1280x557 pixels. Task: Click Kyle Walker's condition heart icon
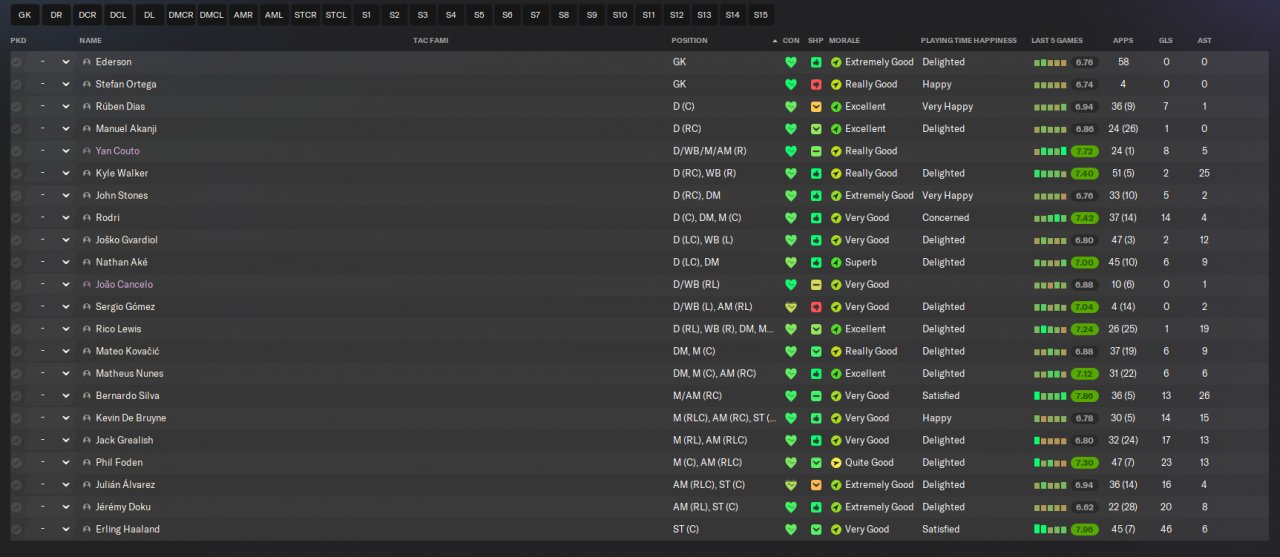pos(791,173)
